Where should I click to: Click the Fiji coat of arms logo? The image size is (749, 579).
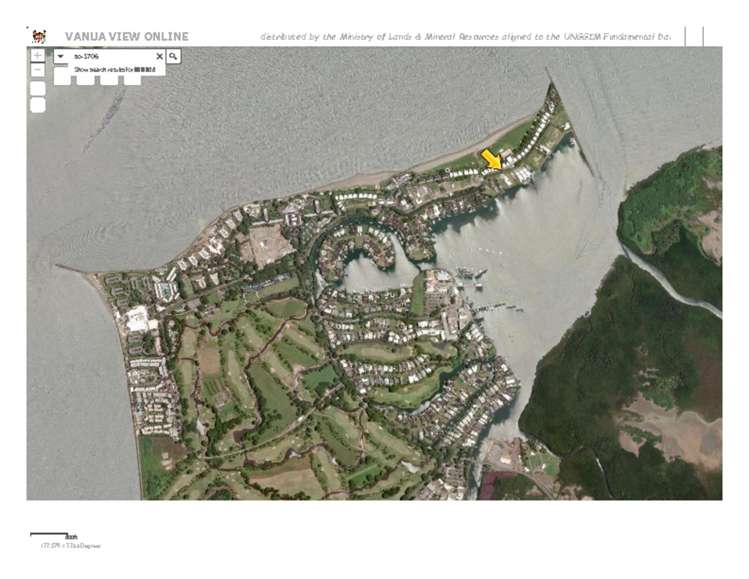[39, 36]
